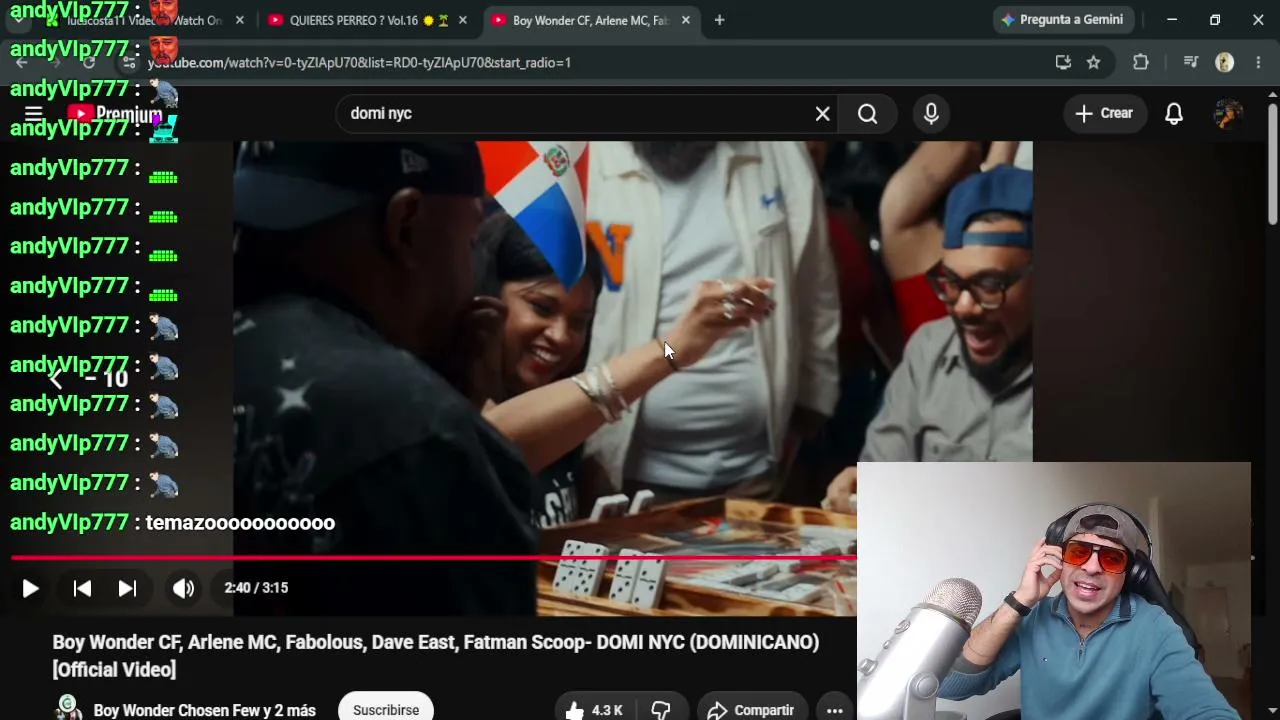1280x720 pixels.
Task: Click the address bar URL
Action: click(x=359, y=62)
